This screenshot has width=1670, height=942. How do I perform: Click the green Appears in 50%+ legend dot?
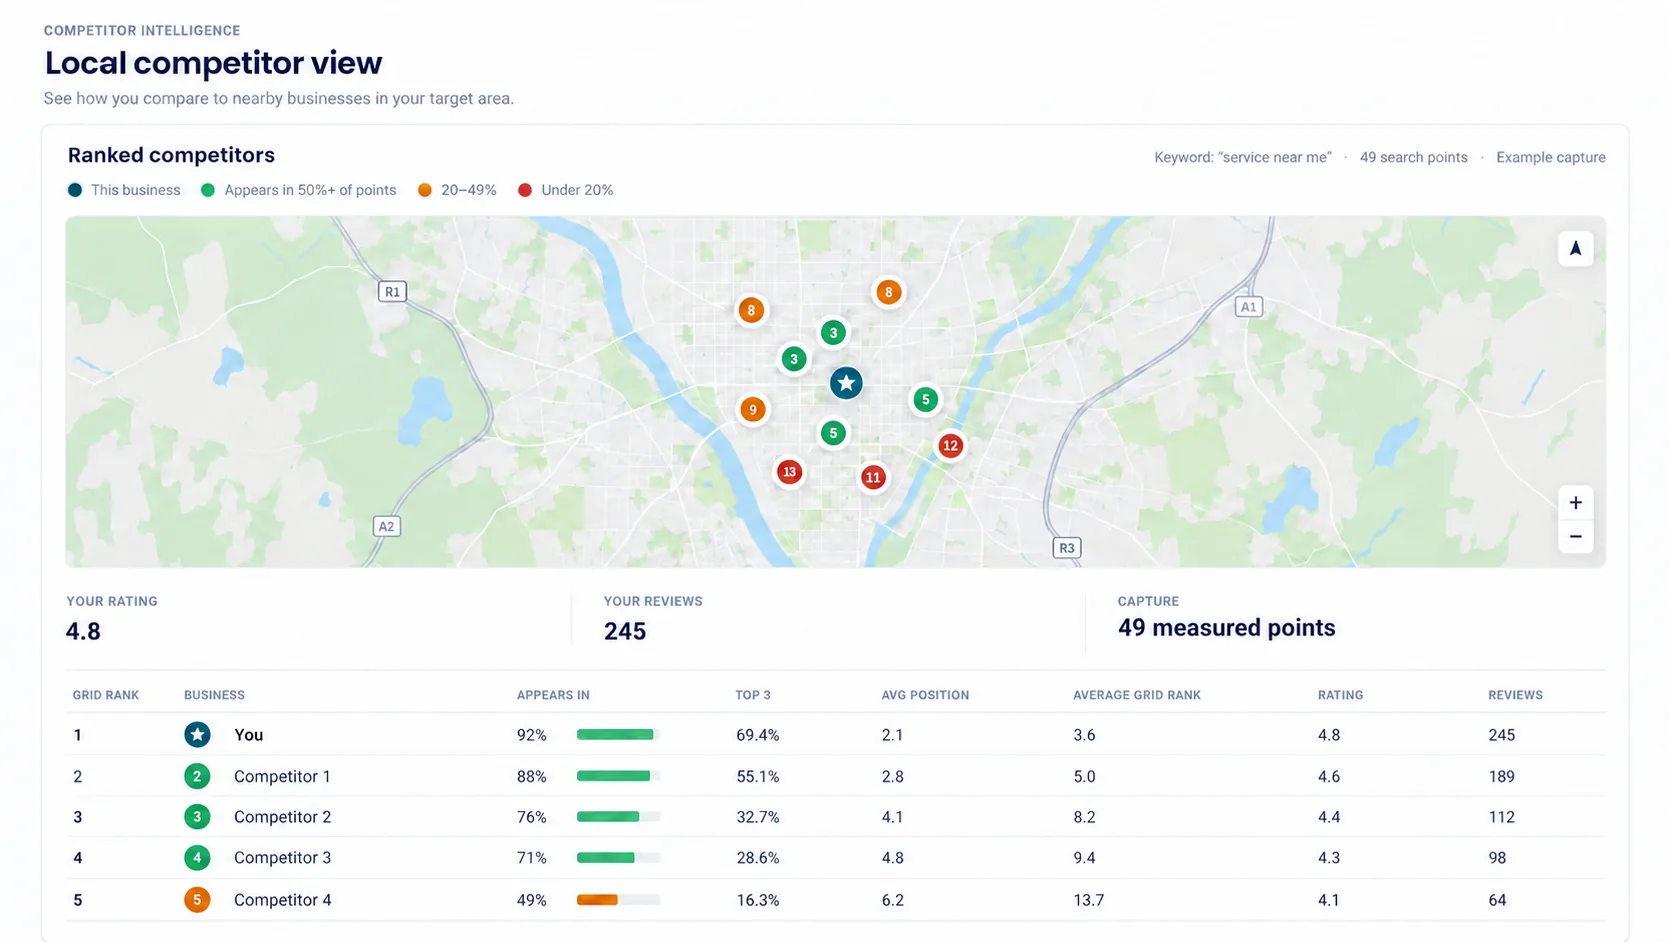(x=208, y=190)
